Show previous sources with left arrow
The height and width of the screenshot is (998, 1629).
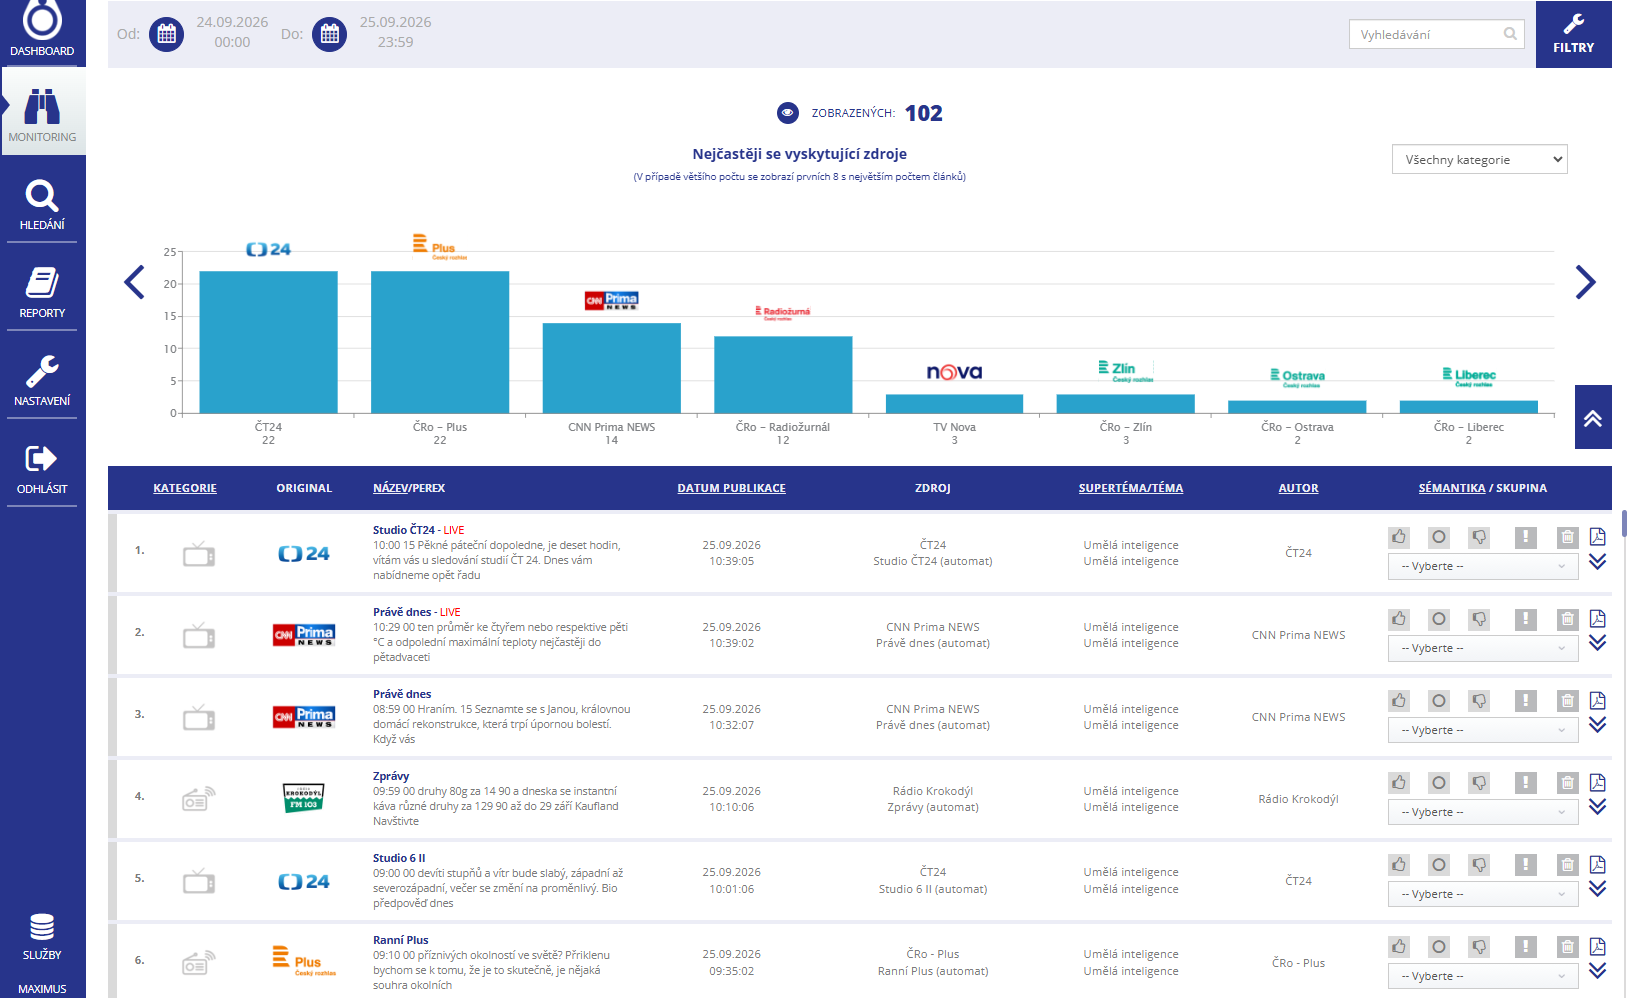tap(134, 282)
